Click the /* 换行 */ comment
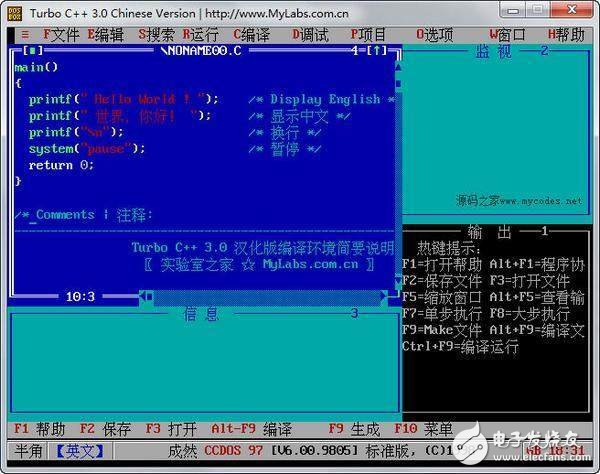600x474 pixels. pos(285,133)
